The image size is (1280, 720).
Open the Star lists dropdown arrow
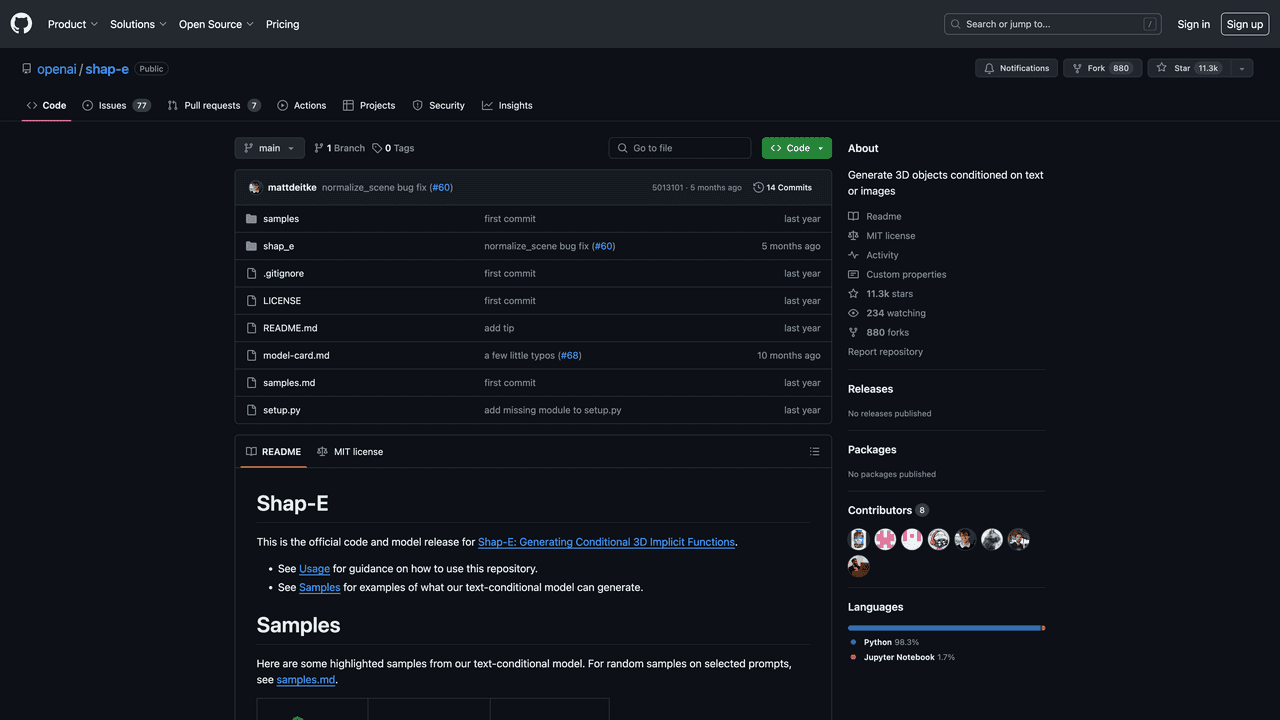coord(1241,68)
